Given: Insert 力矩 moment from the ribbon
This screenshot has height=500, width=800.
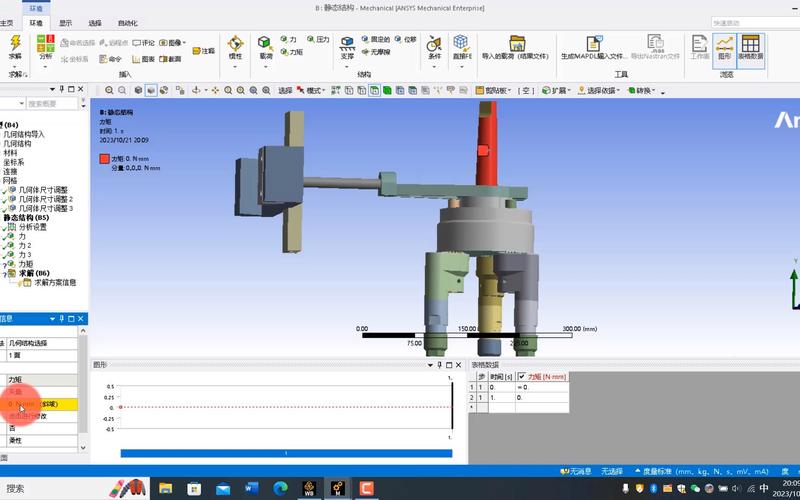Looking at the screenshot, I should coord(292,52).
